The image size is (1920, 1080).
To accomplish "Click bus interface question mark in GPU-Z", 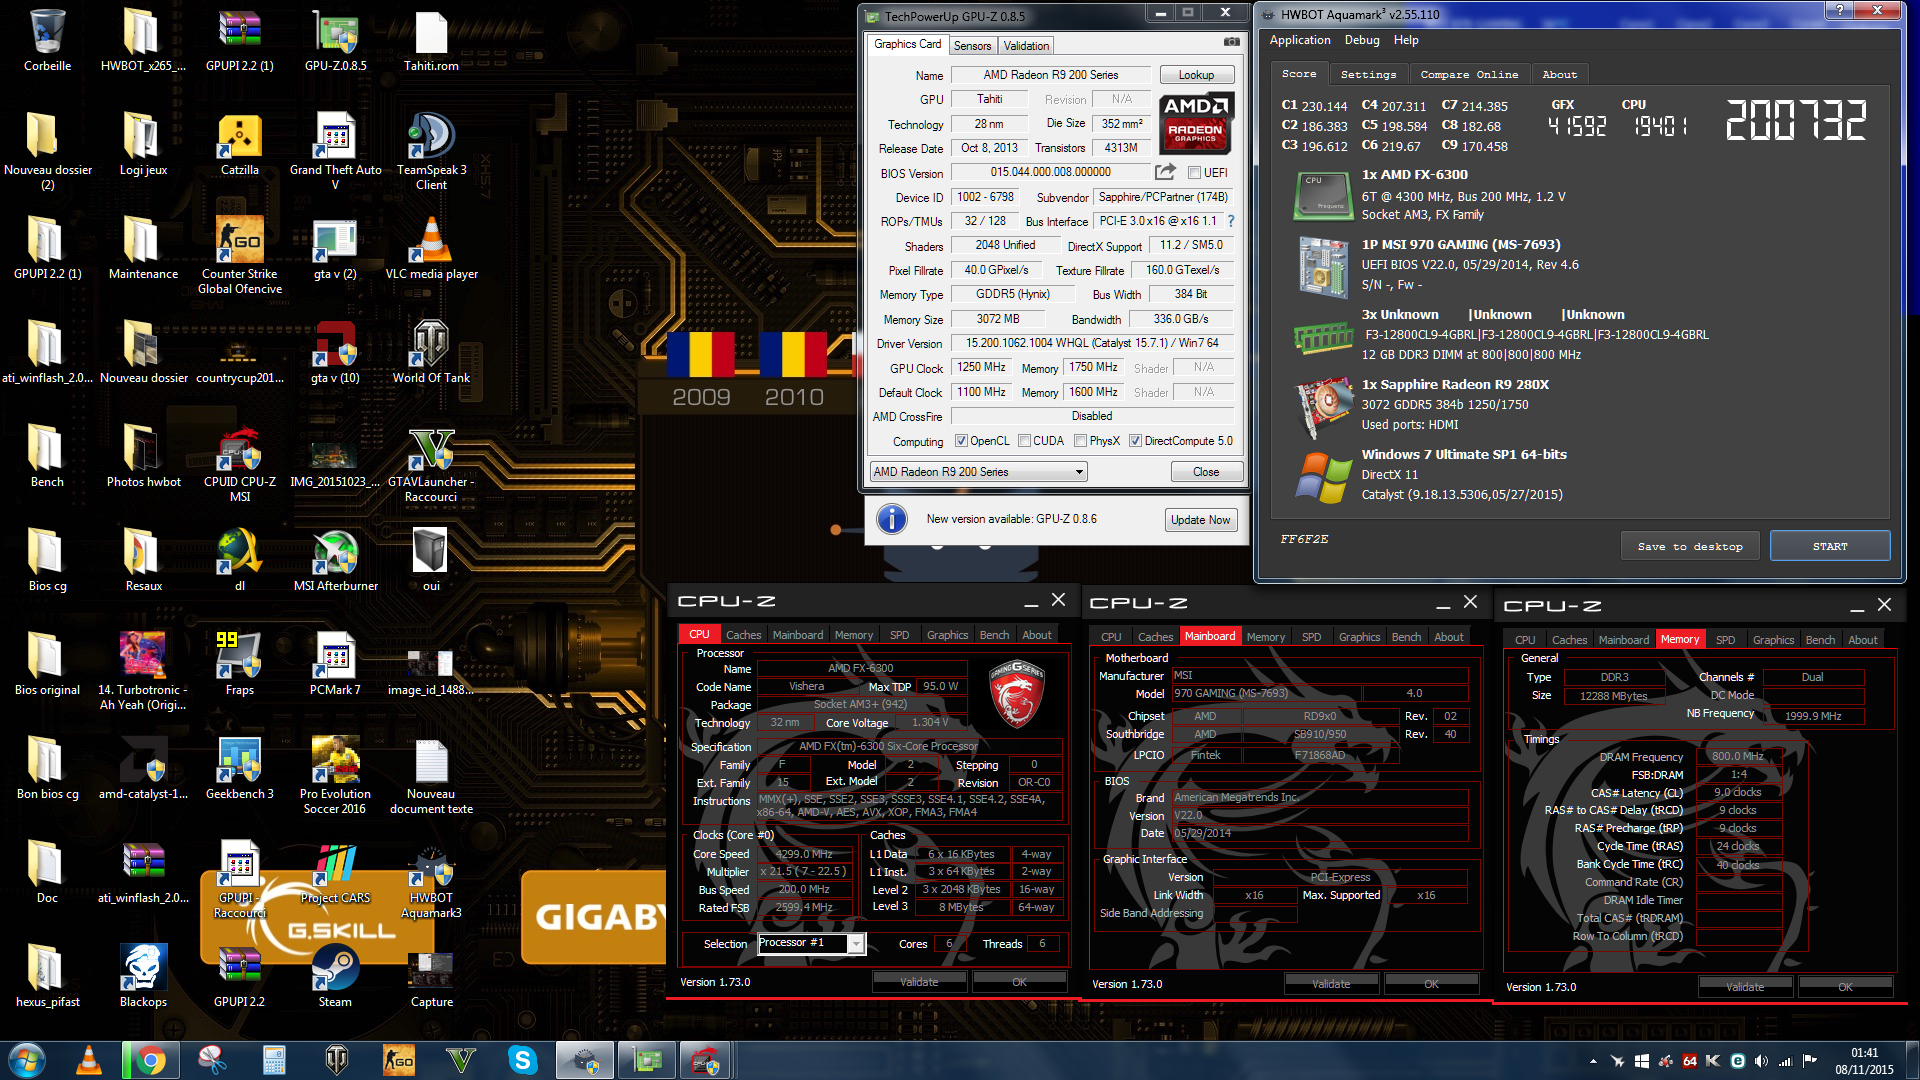I will point(1231,221).
